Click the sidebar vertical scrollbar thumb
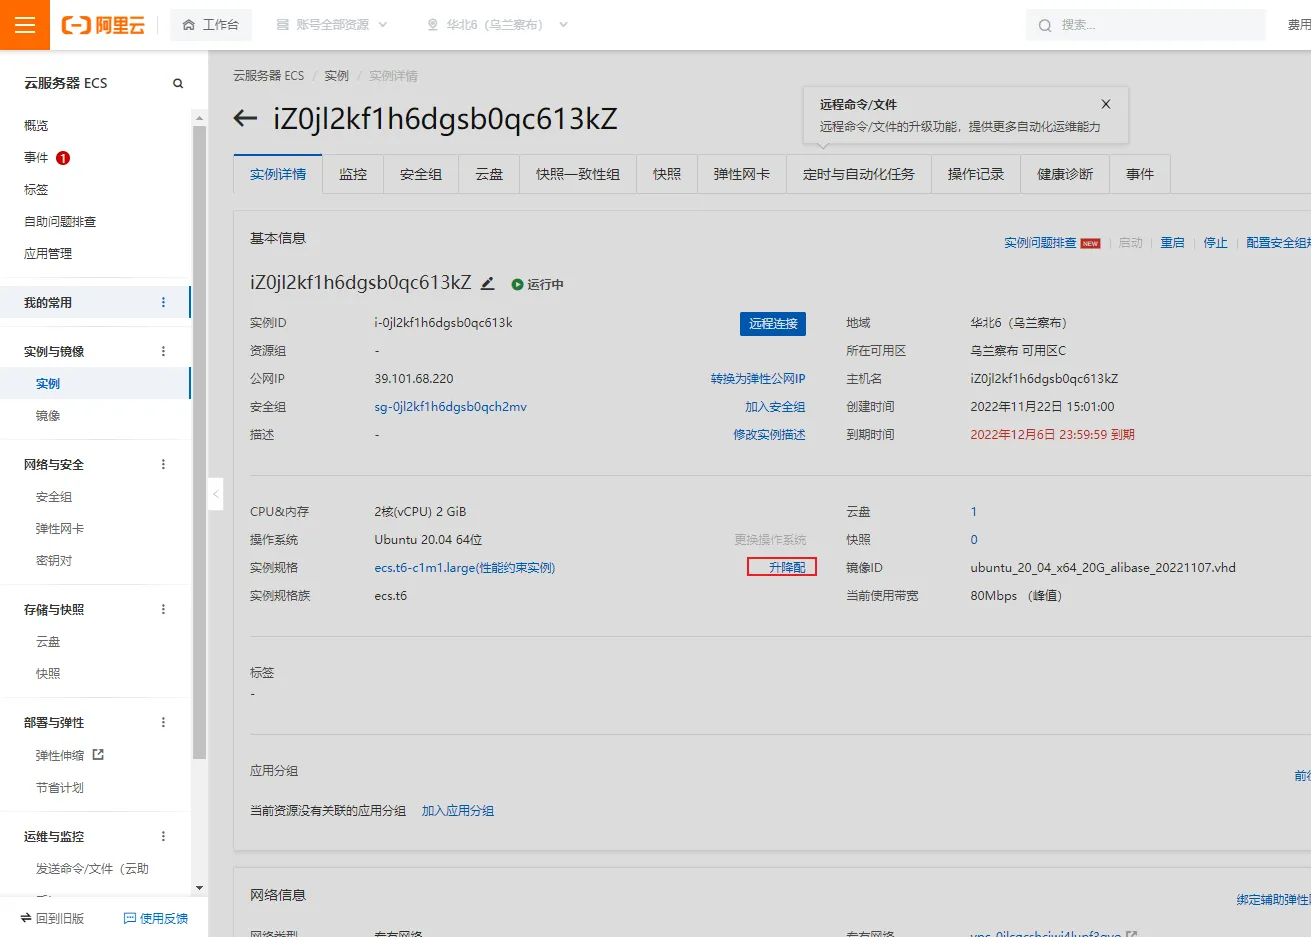The image size is (1311, 937). pos(199,440)
